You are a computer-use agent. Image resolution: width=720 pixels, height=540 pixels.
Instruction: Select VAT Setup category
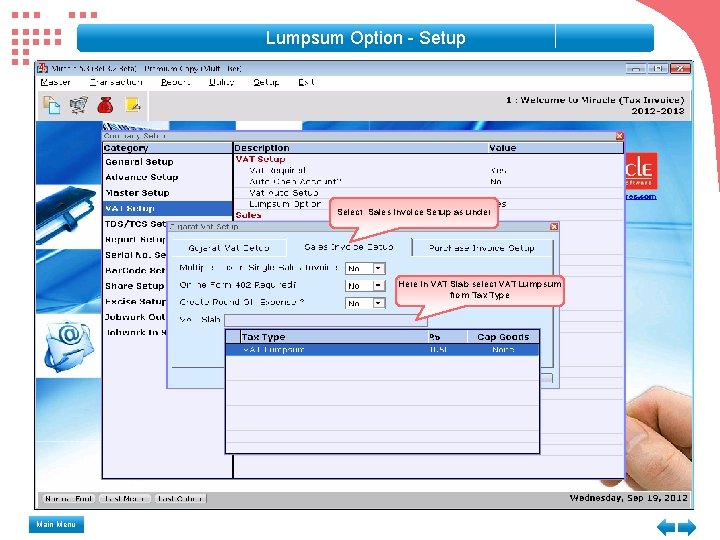click(x=168, y=208)
